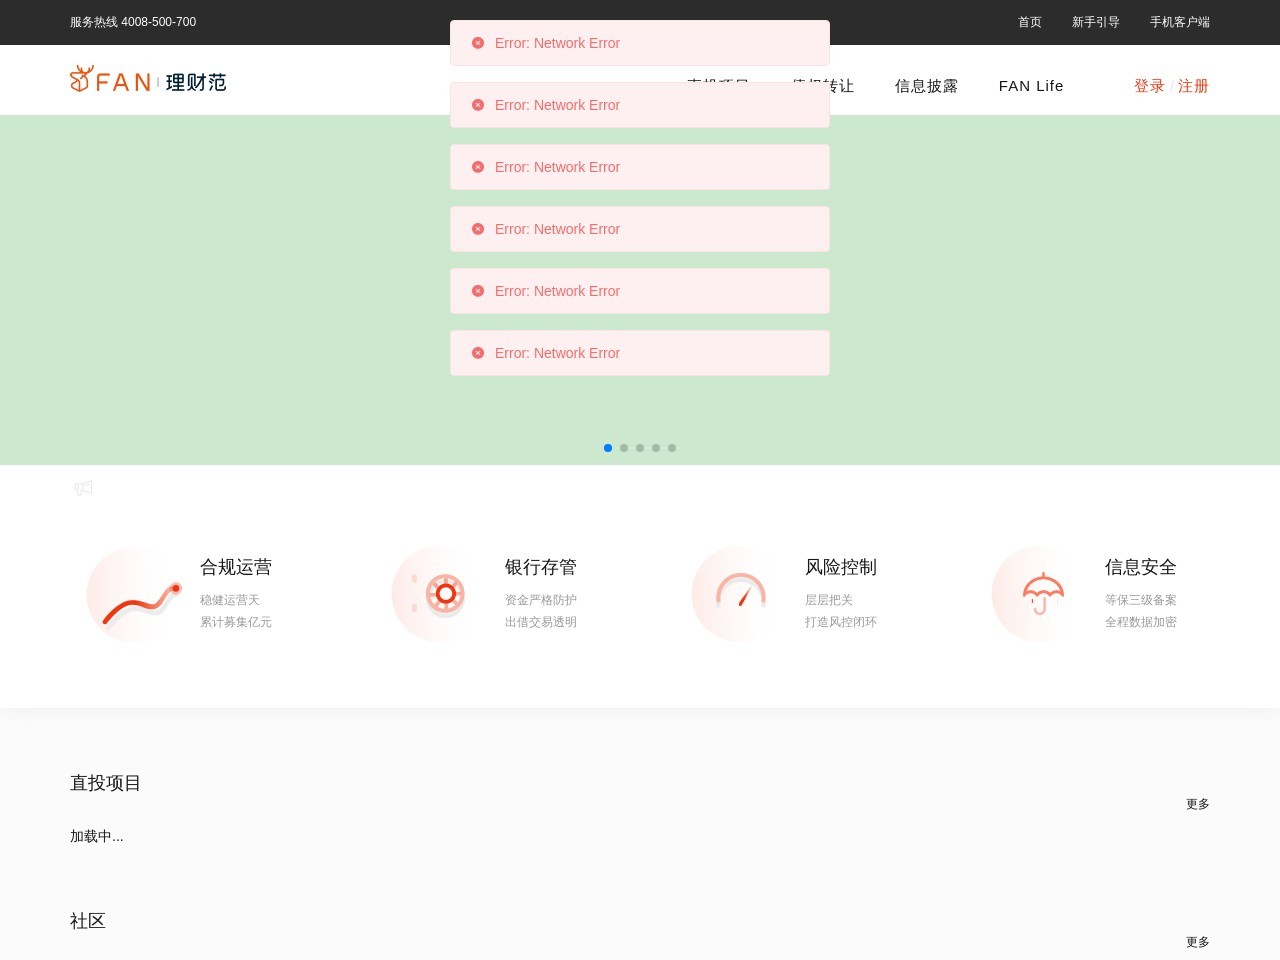Image resolution: width=1280 pixels, height=960 pixels.
Task: Show 更多 for 直投项目 section
Action: pos(1197,804)
